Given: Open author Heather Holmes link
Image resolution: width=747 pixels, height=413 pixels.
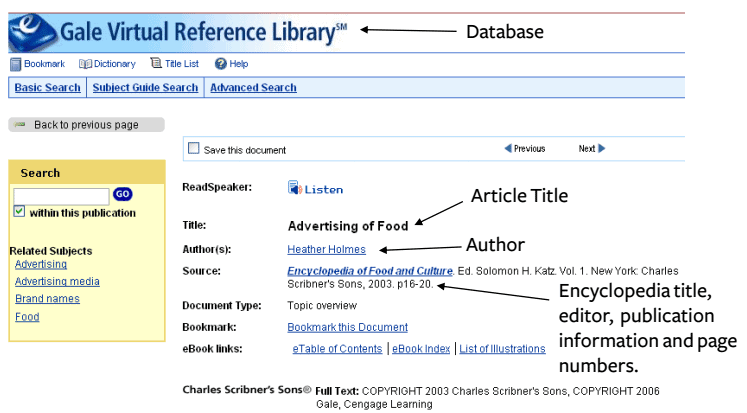Looking at the screenshot, I should point(326,249).
